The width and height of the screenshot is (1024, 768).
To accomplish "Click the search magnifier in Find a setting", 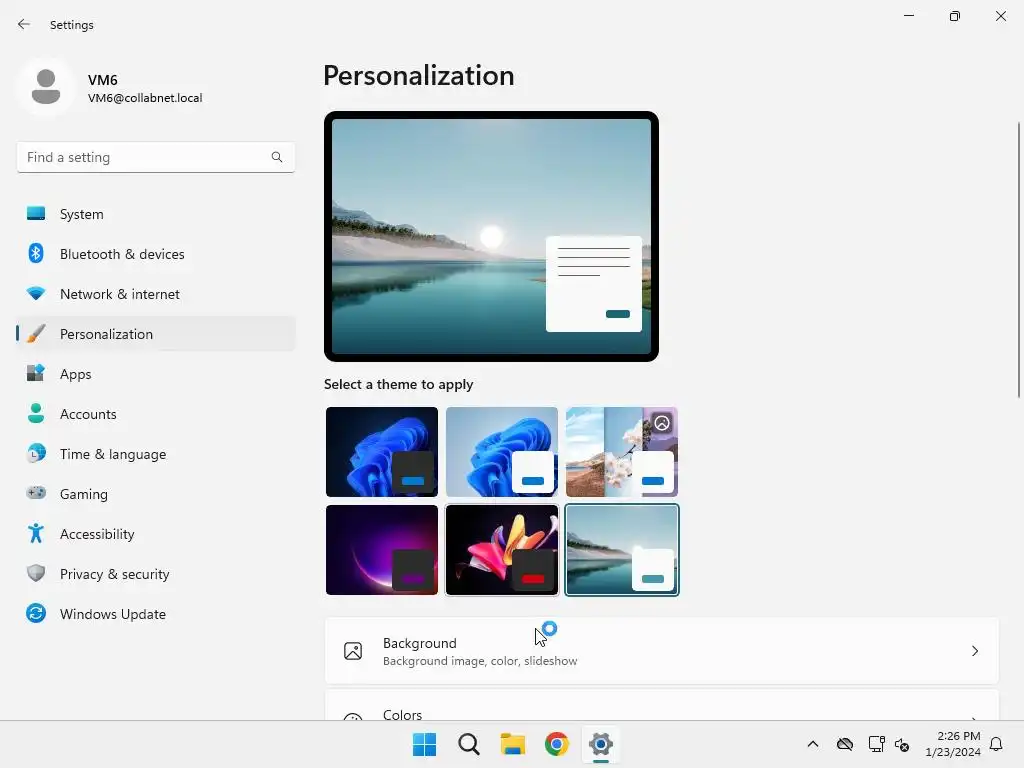I will coord(277,157).
